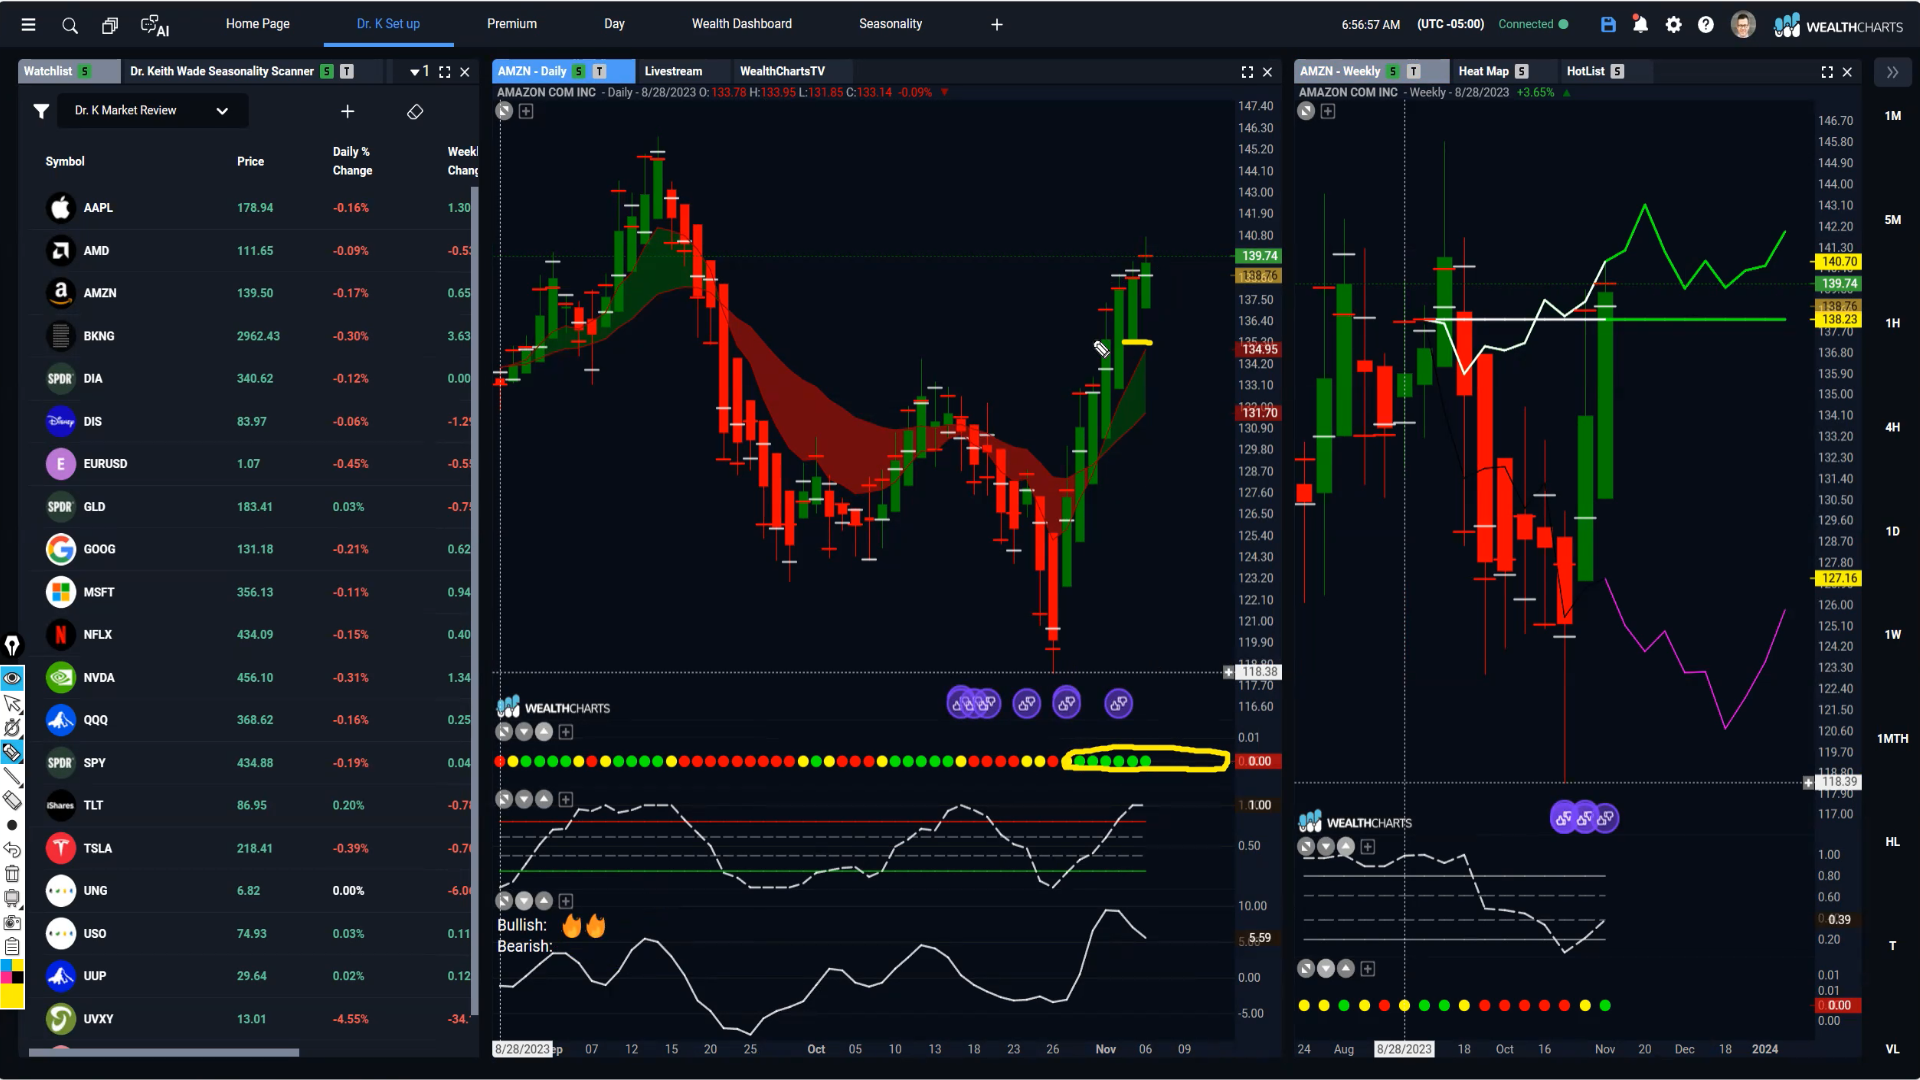
Task: Maximize the AMZN Weekly chart panel
Action: (x=1827, y=72)
